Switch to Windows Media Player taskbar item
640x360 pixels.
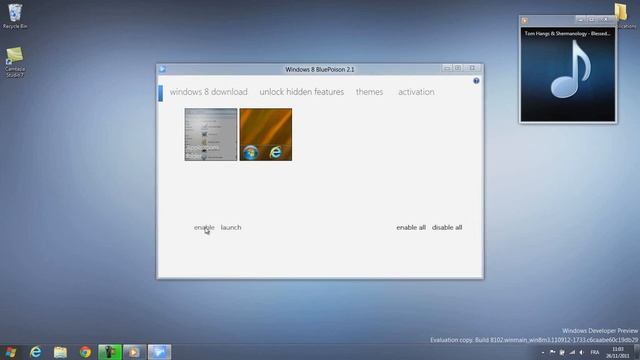(134, 352)
